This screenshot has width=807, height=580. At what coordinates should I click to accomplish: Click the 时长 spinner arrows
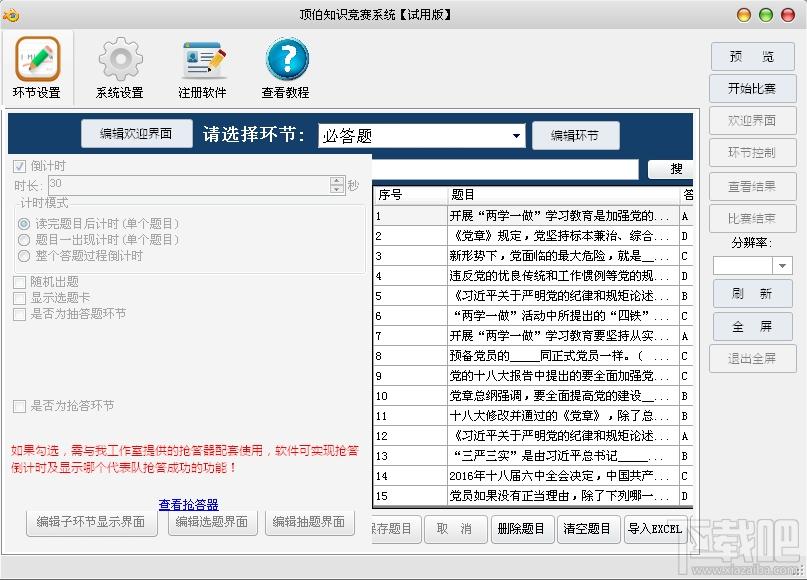tap(337, 185)
